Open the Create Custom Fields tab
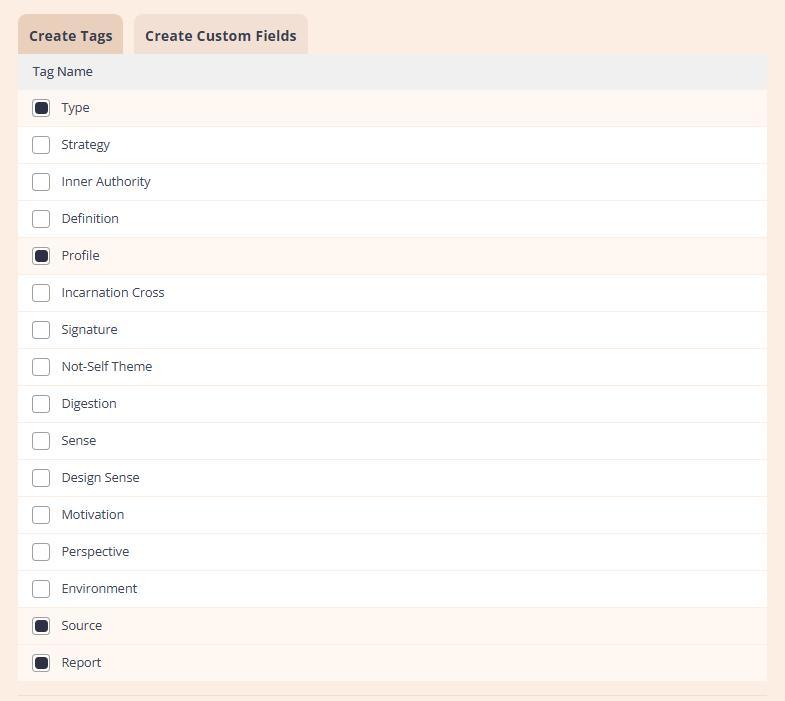 [220, 36]
